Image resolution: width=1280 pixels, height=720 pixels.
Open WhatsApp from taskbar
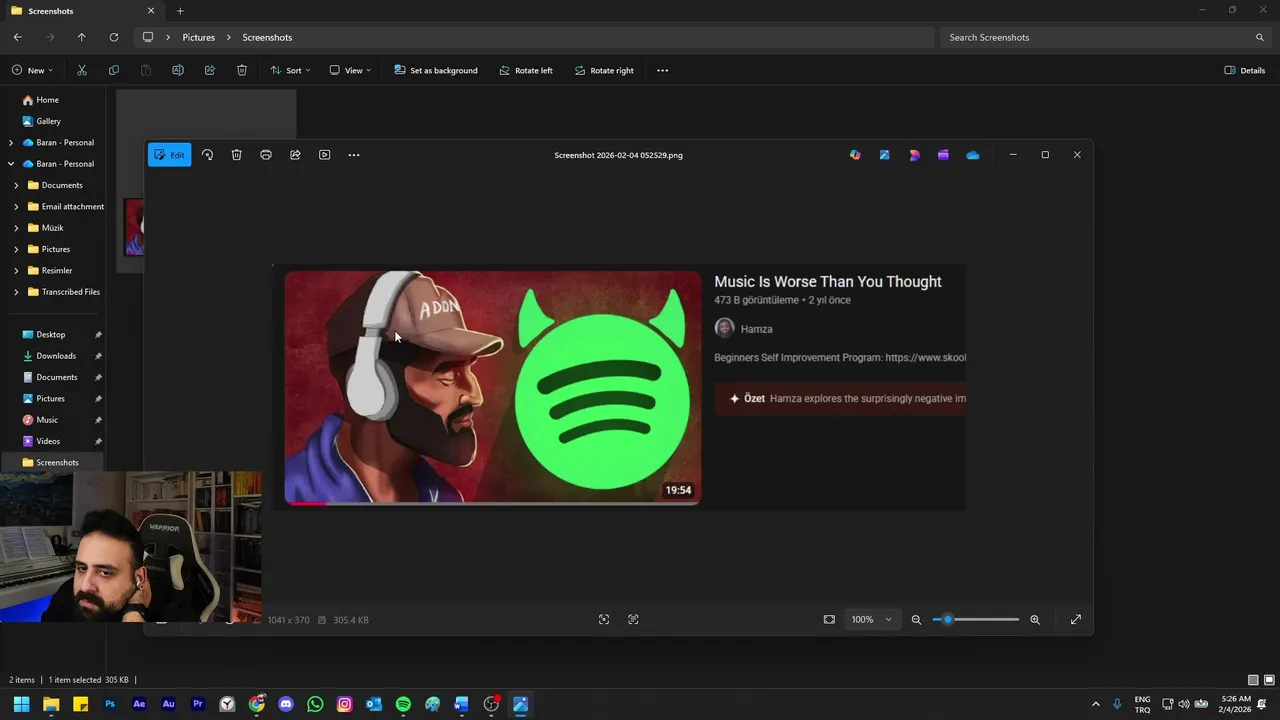[x=315, y=704]
